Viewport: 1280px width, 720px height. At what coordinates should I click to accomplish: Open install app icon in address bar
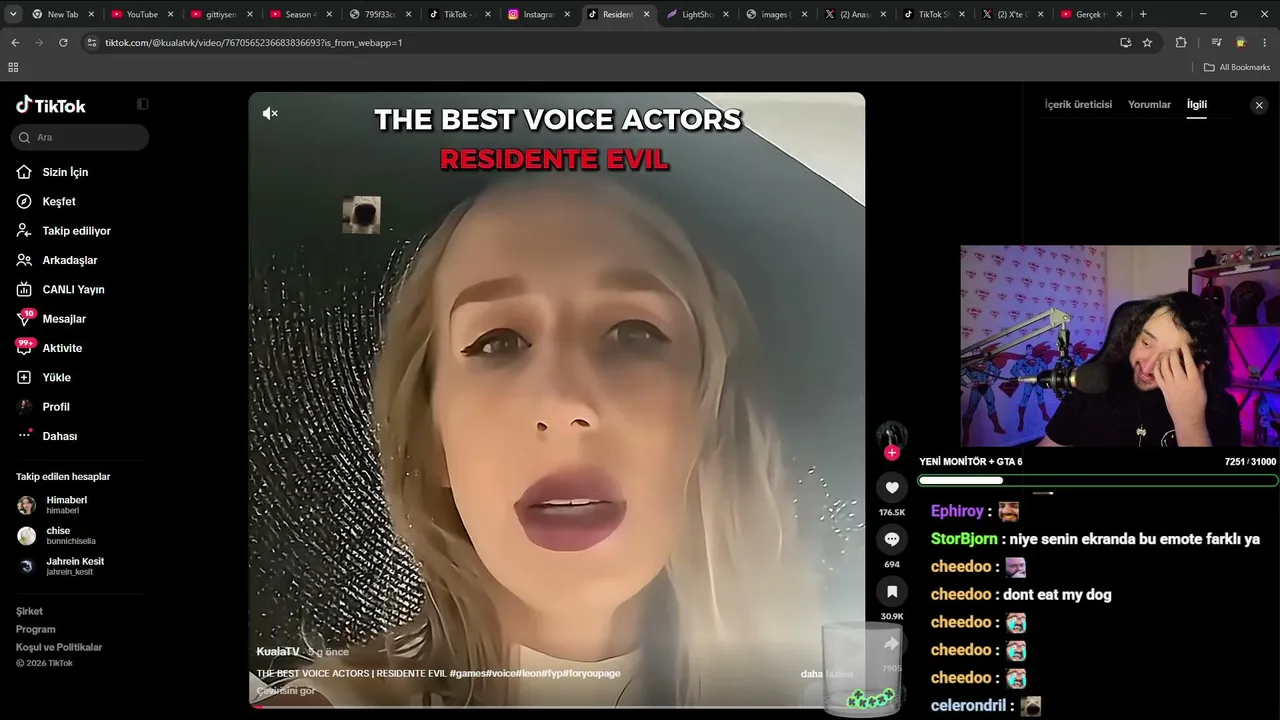tap(1125, 42)
